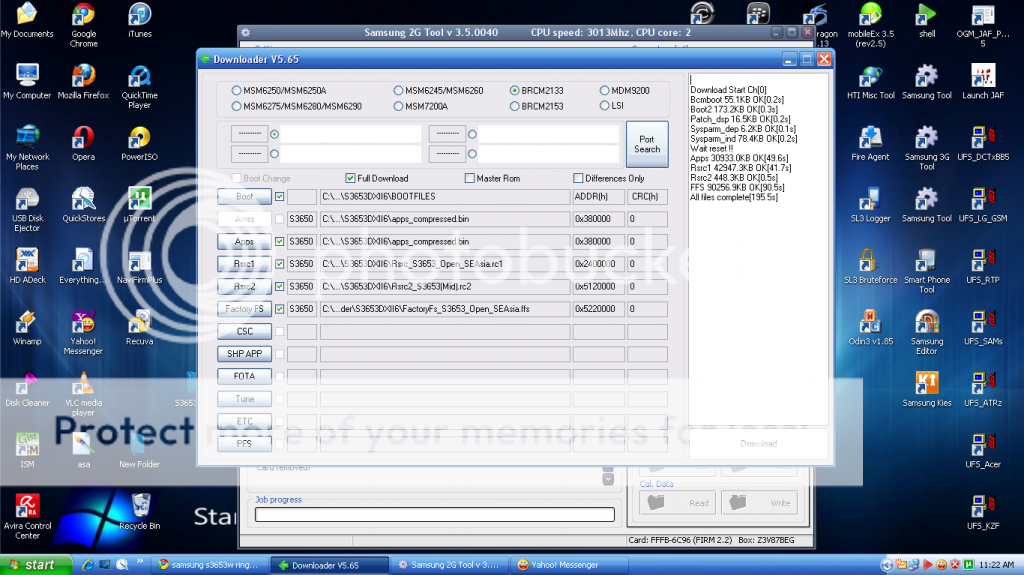Open the iTunes desktop icon

pyautogui.click(x=140, y=20)
